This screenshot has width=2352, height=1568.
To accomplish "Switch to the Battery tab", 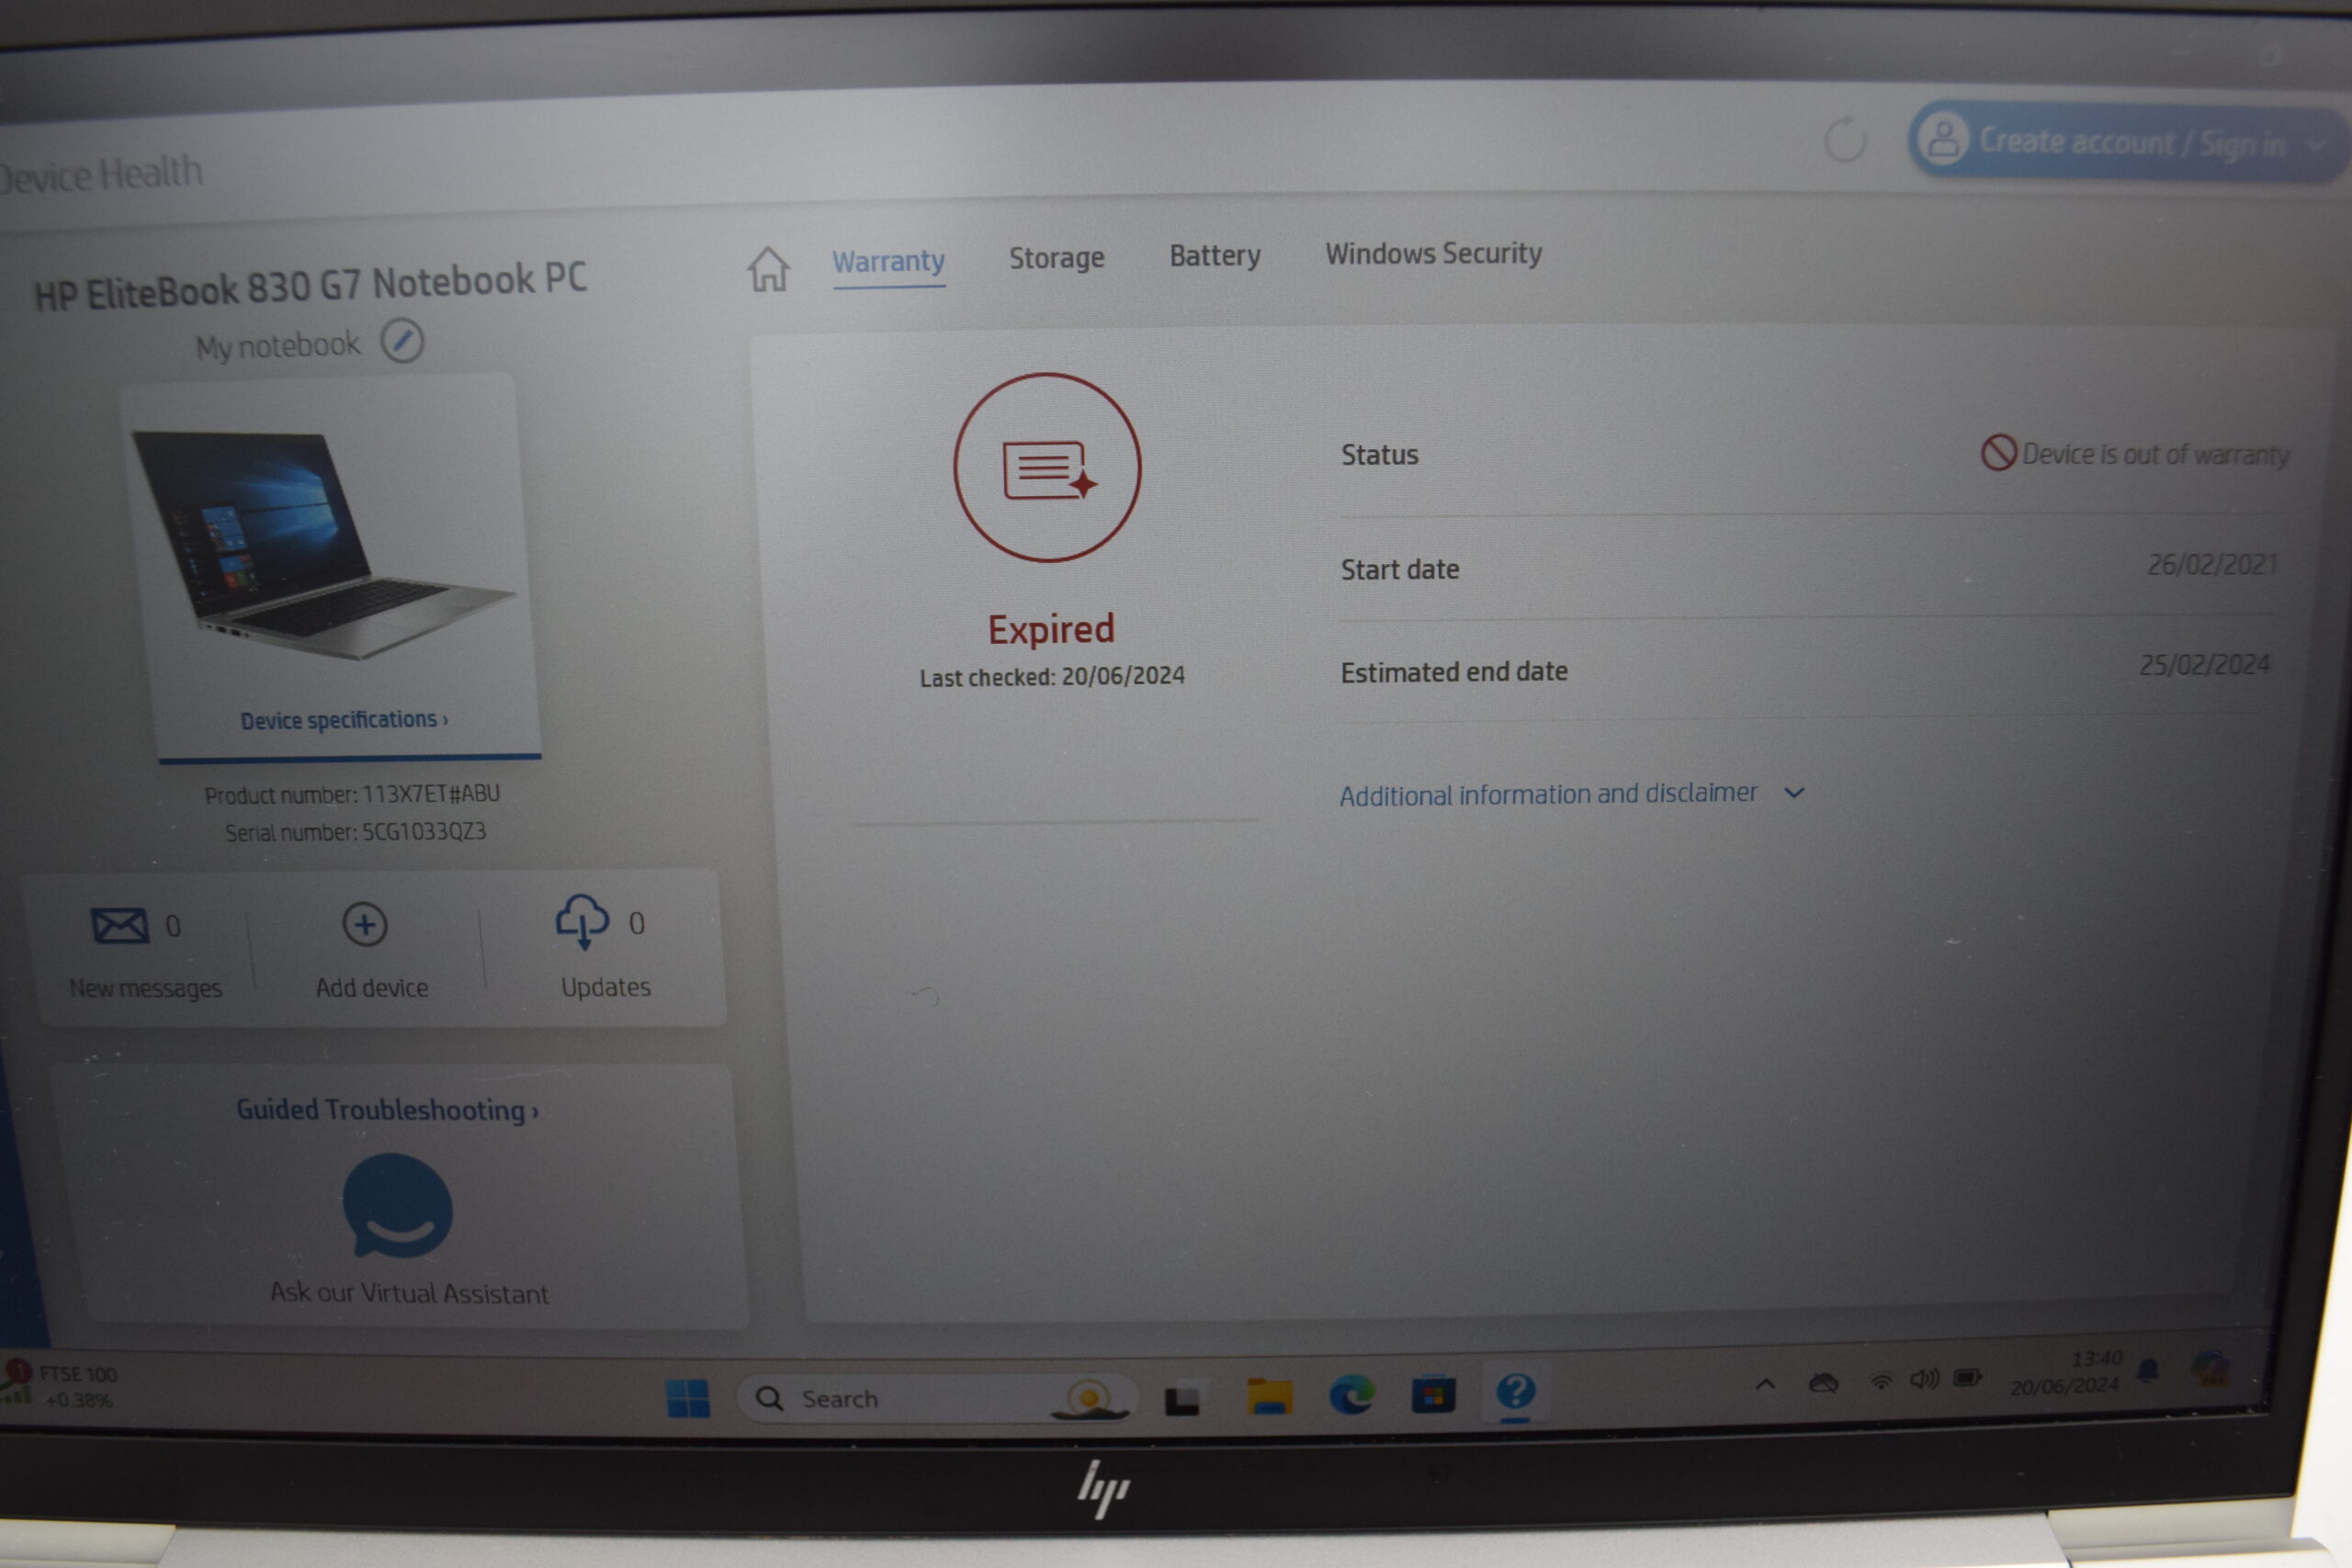I will click(1214, 256).
